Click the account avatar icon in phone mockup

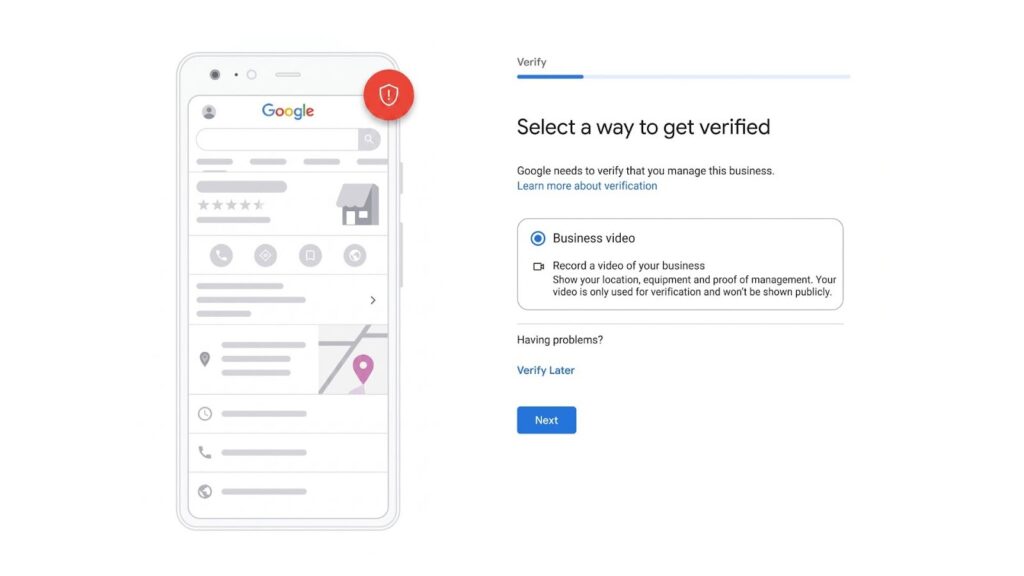pos(209,112)
